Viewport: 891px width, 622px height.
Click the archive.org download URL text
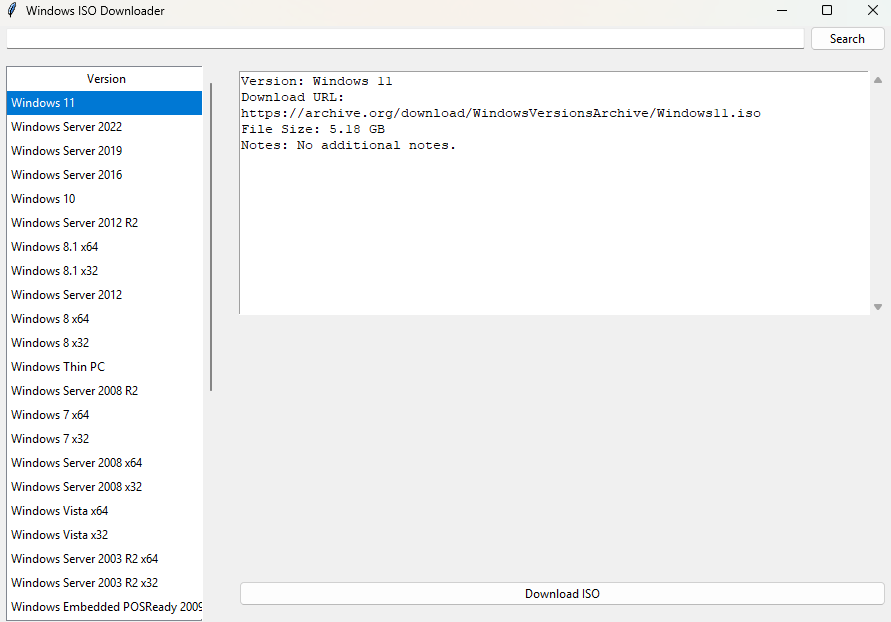501,113
